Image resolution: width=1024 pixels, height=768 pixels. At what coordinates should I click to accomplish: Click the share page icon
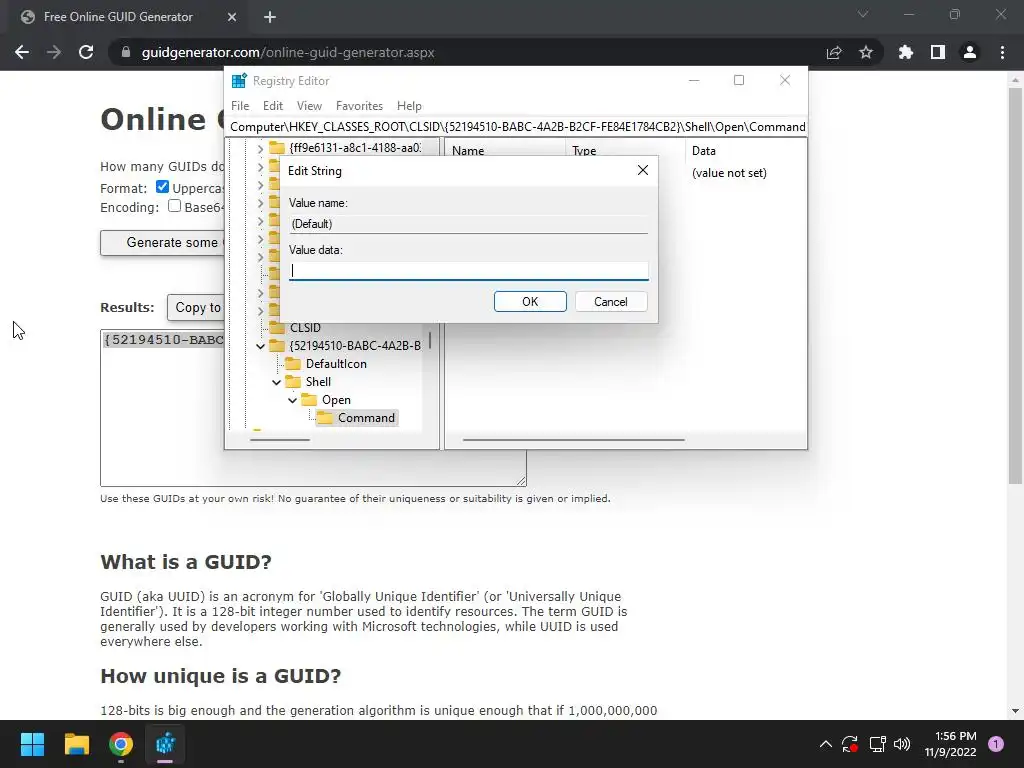(x=834, y=52)
